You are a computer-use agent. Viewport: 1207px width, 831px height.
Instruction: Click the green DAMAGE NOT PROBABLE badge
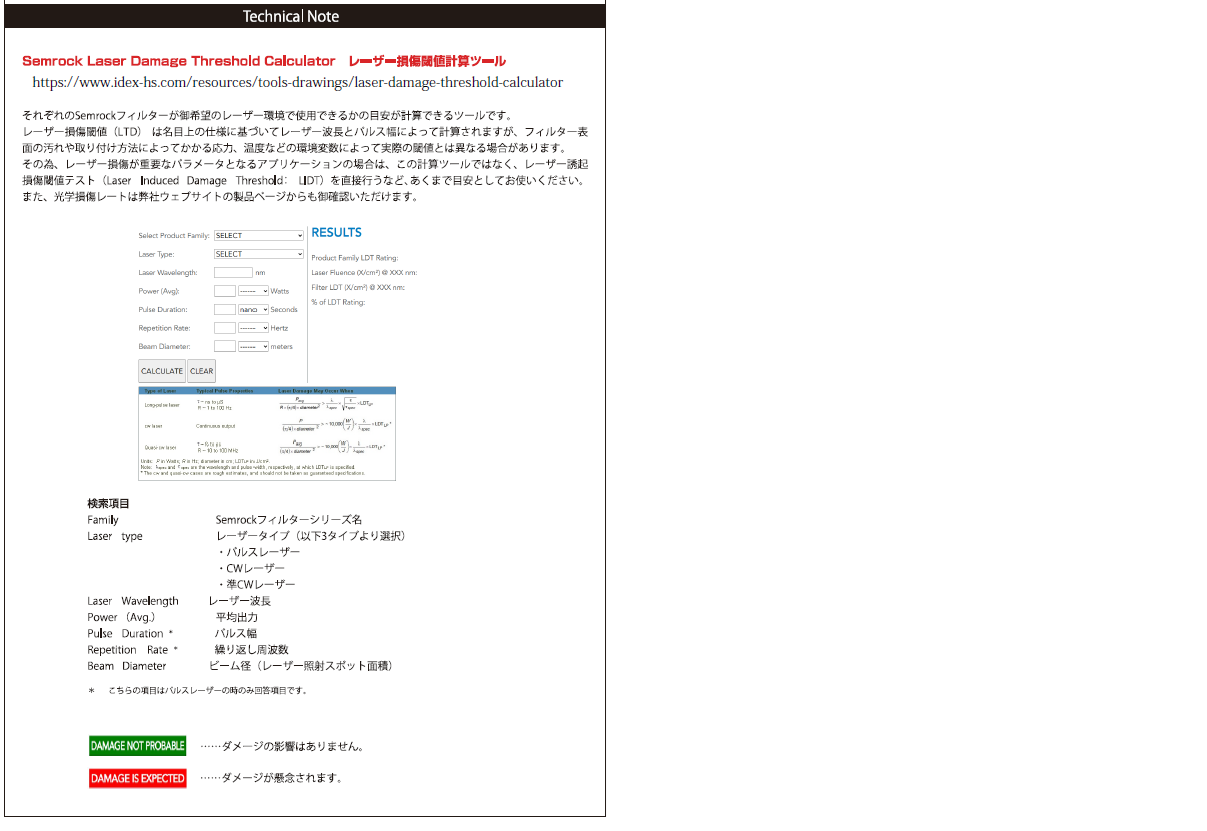137,745
